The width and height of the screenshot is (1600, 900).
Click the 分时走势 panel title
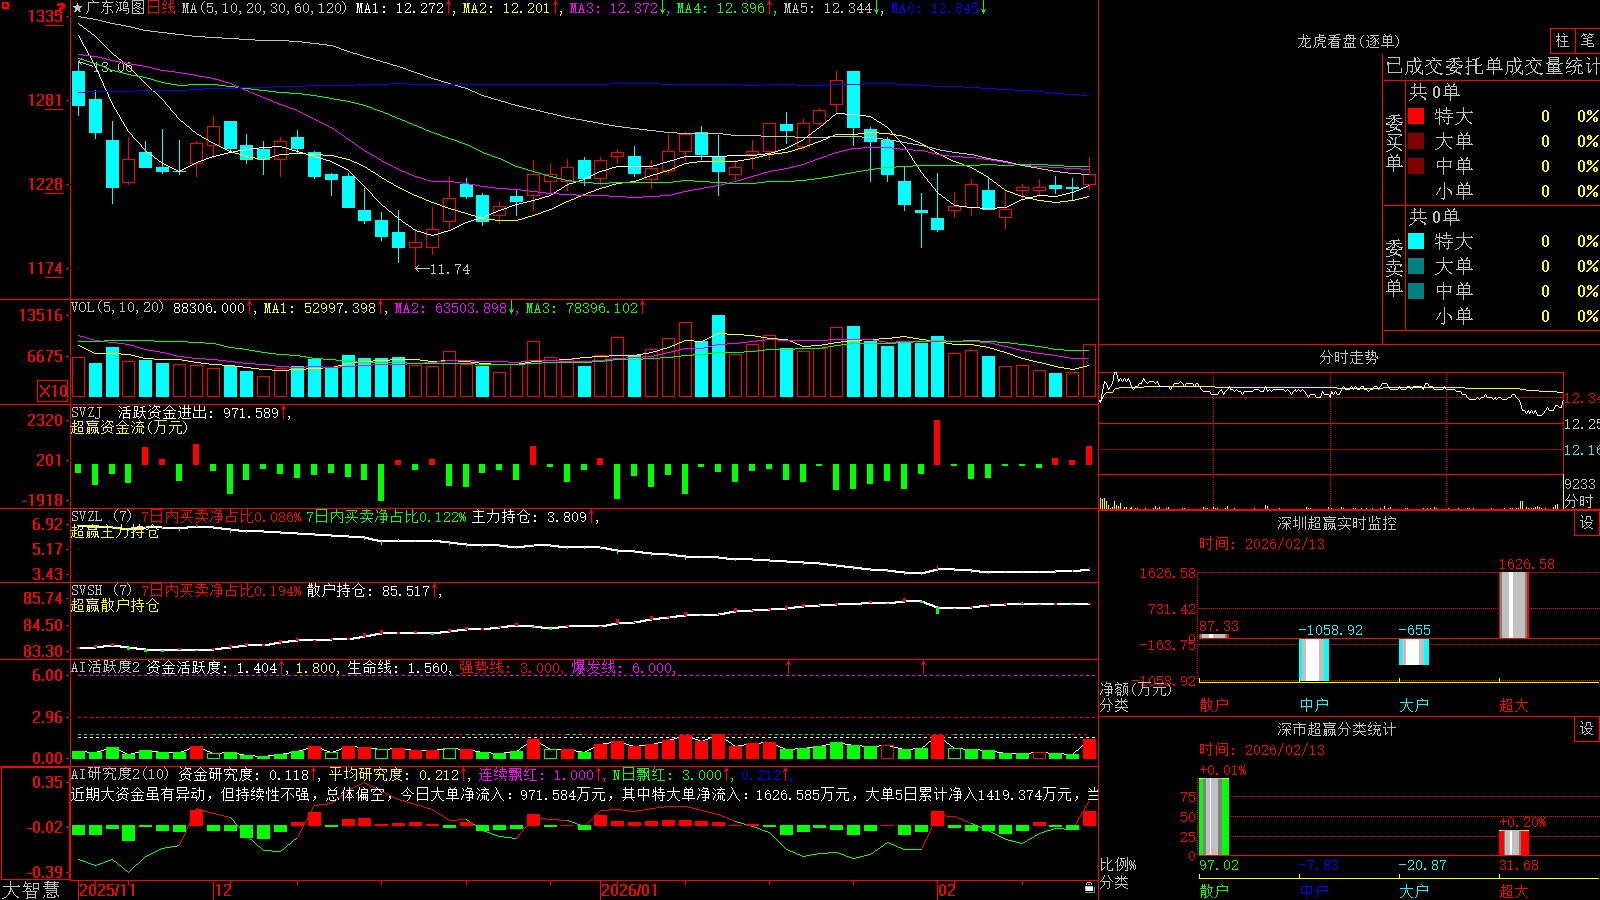tap(1349, 357)
